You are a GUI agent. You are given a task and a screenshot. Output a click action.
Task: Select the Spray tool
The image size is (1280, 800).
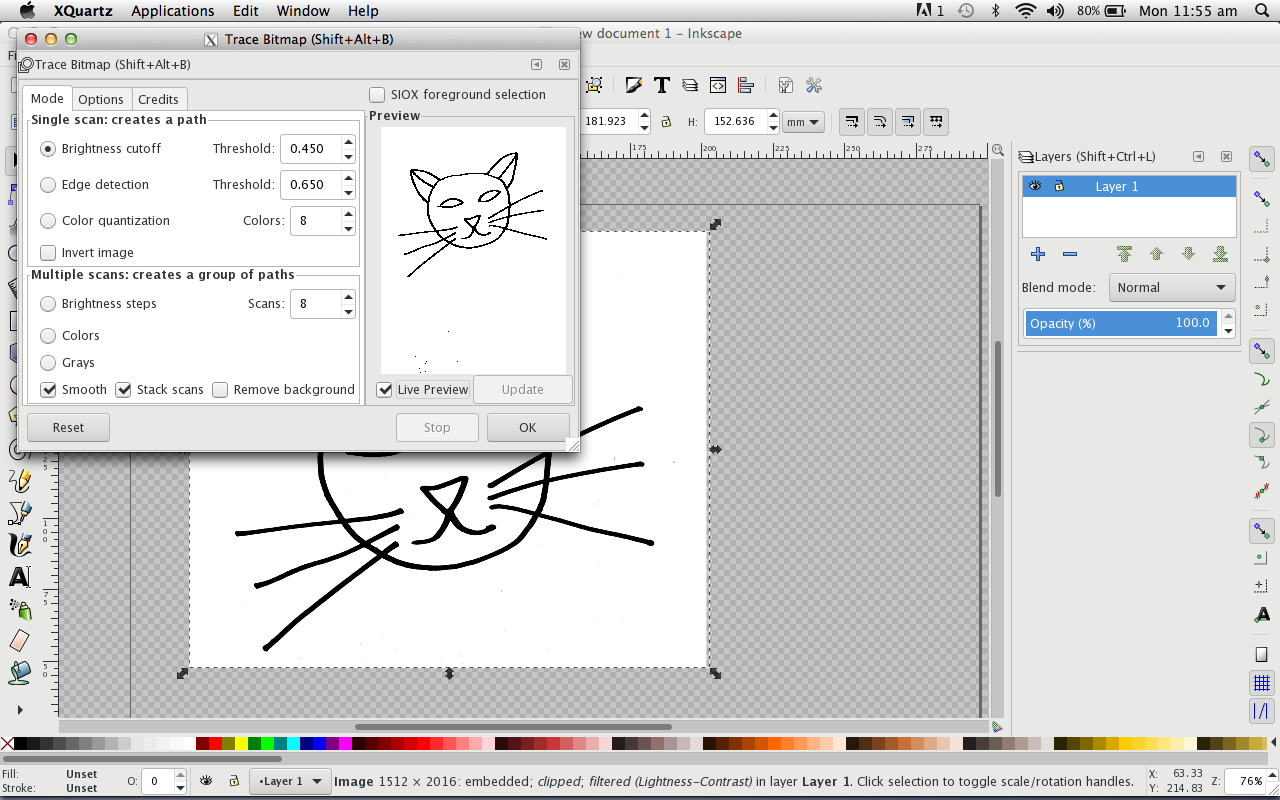(x=19, y=608)
